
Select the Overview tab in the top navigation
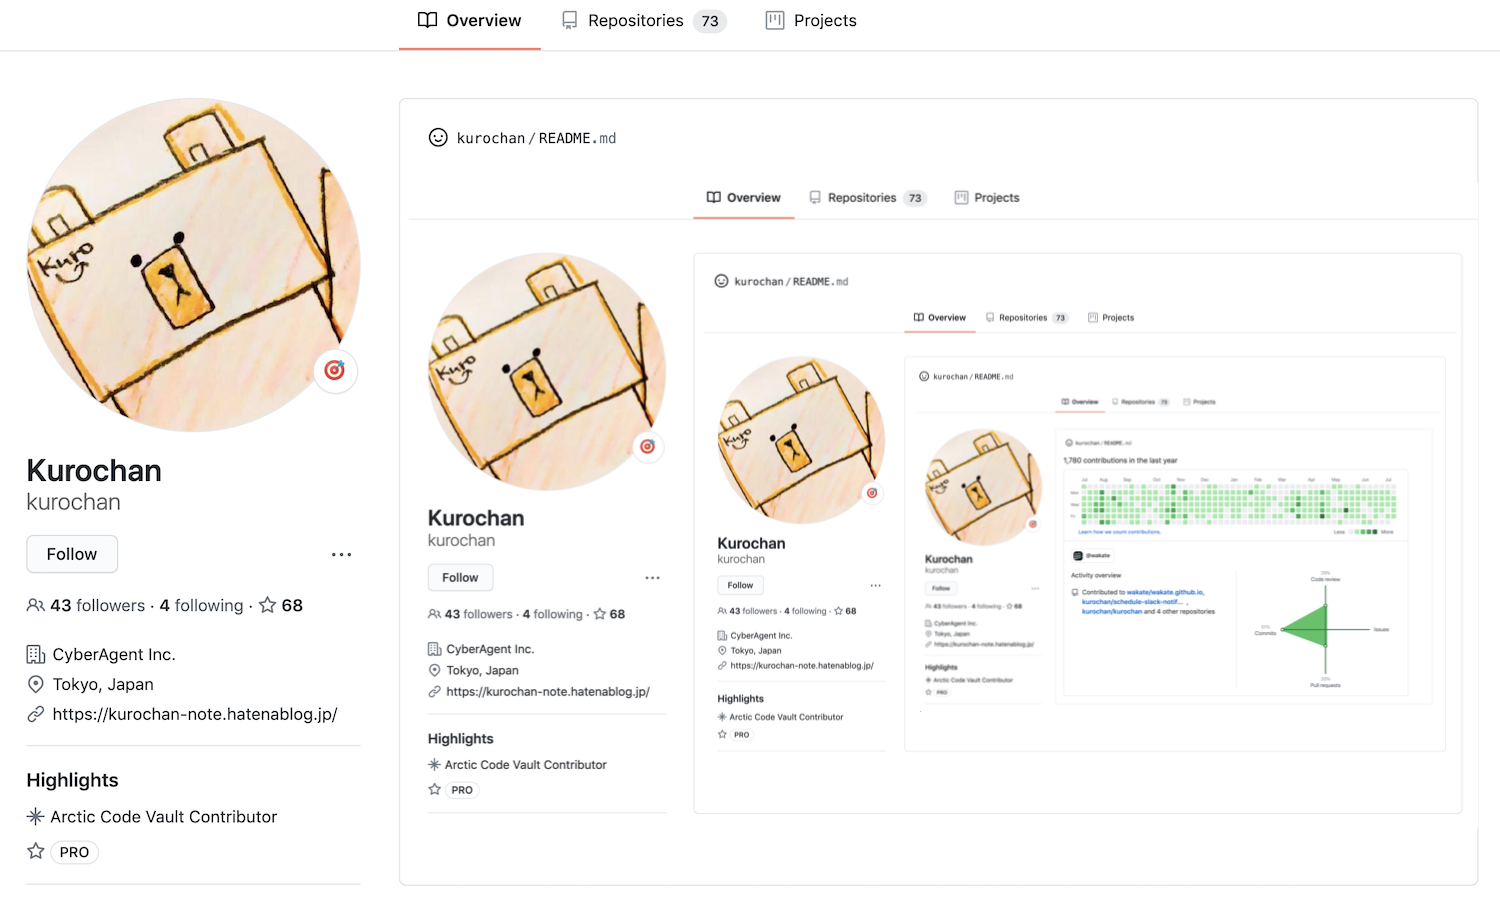coord(470,21)
